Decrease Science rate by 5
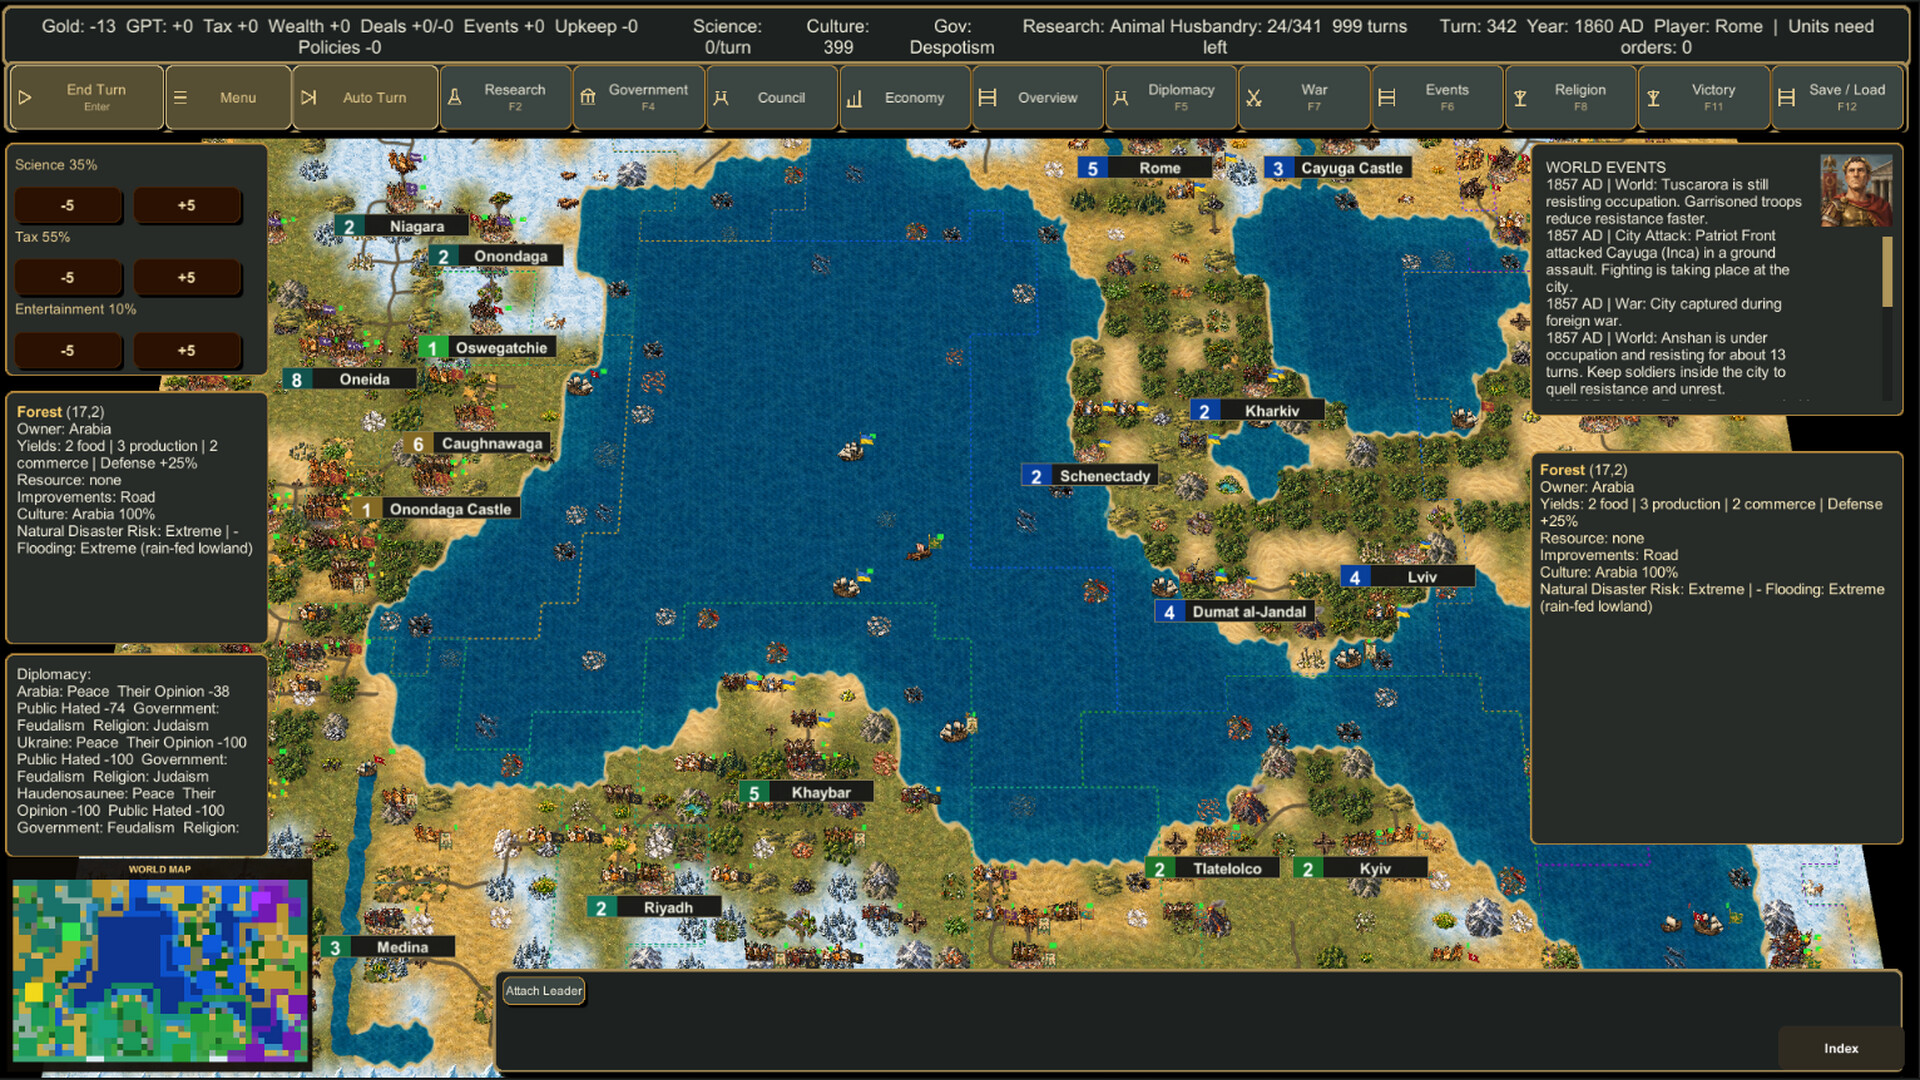 67,205
